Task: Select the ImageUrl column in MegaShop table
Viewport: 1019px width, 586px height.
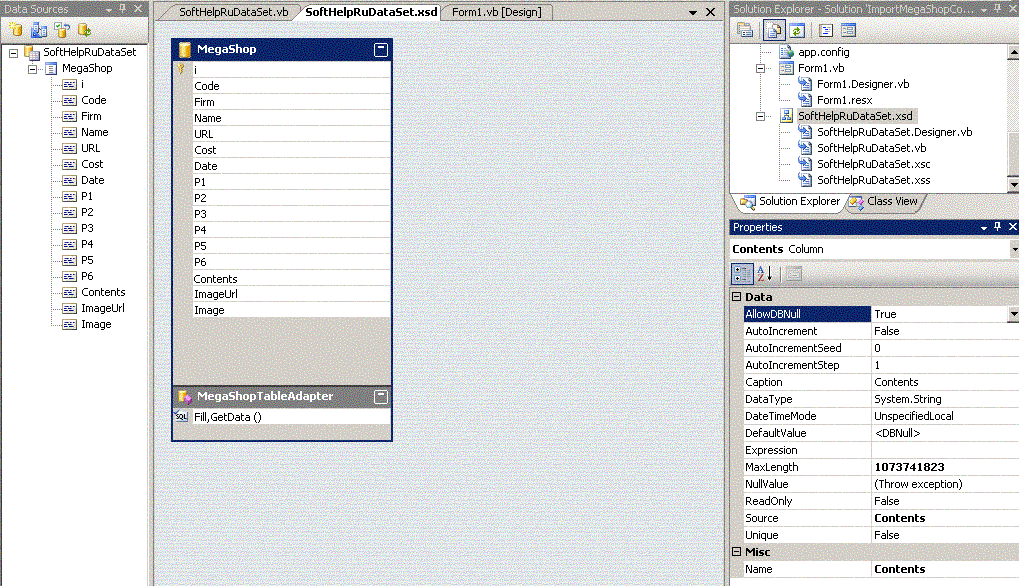Action: coord(292,294)
